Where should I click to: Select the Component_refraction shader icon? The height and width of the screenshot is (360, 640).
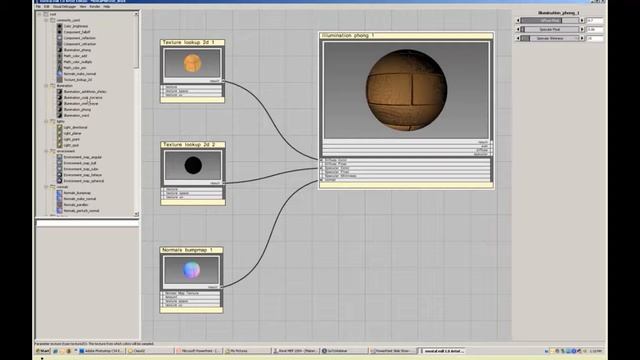tap(60, 44)
